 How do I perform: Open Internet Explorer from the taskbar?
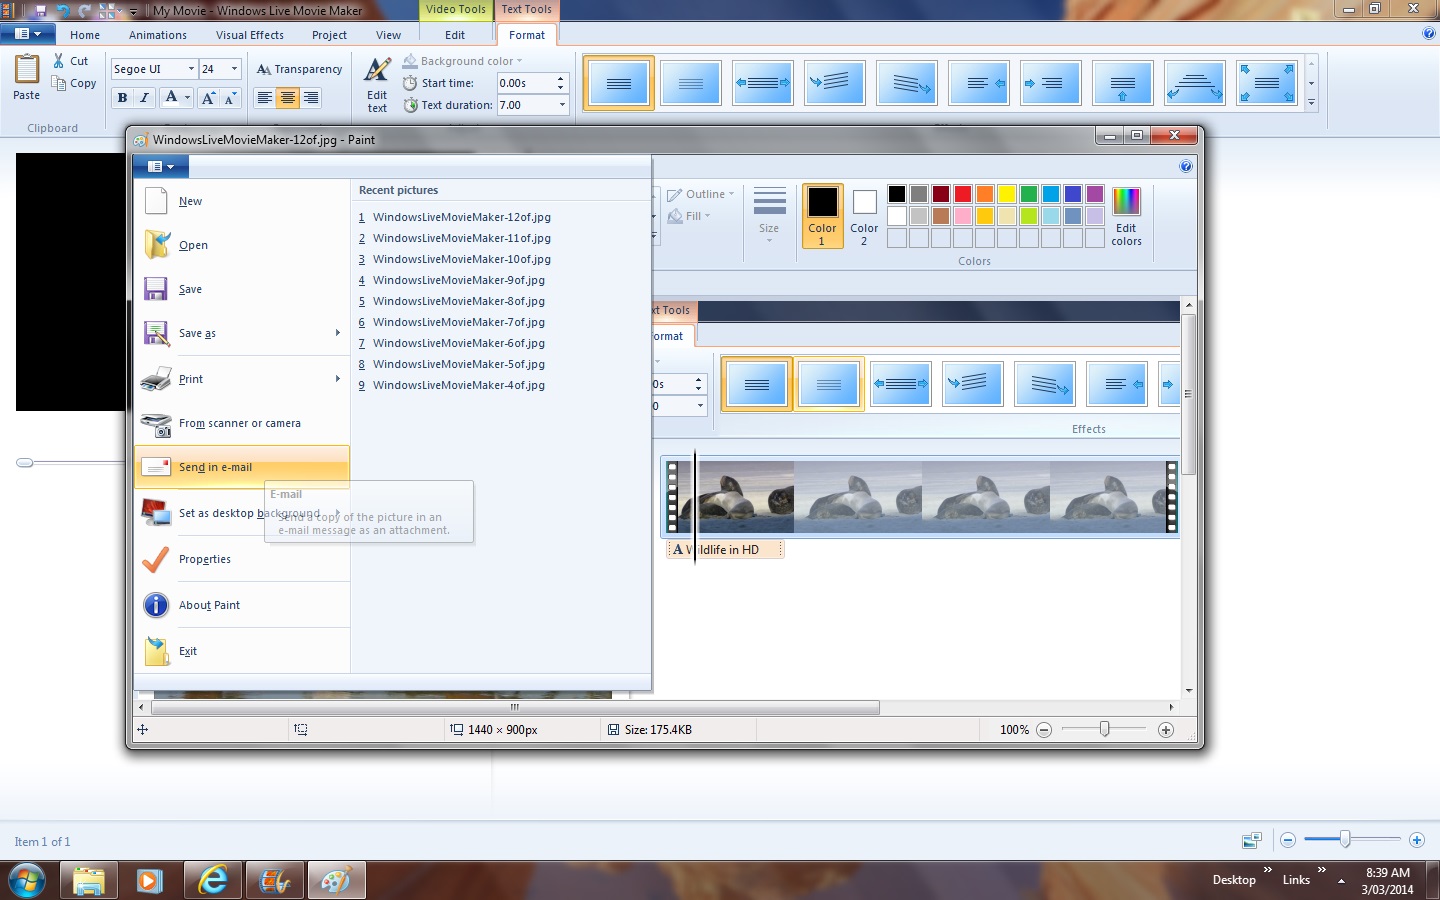[212, 880]
